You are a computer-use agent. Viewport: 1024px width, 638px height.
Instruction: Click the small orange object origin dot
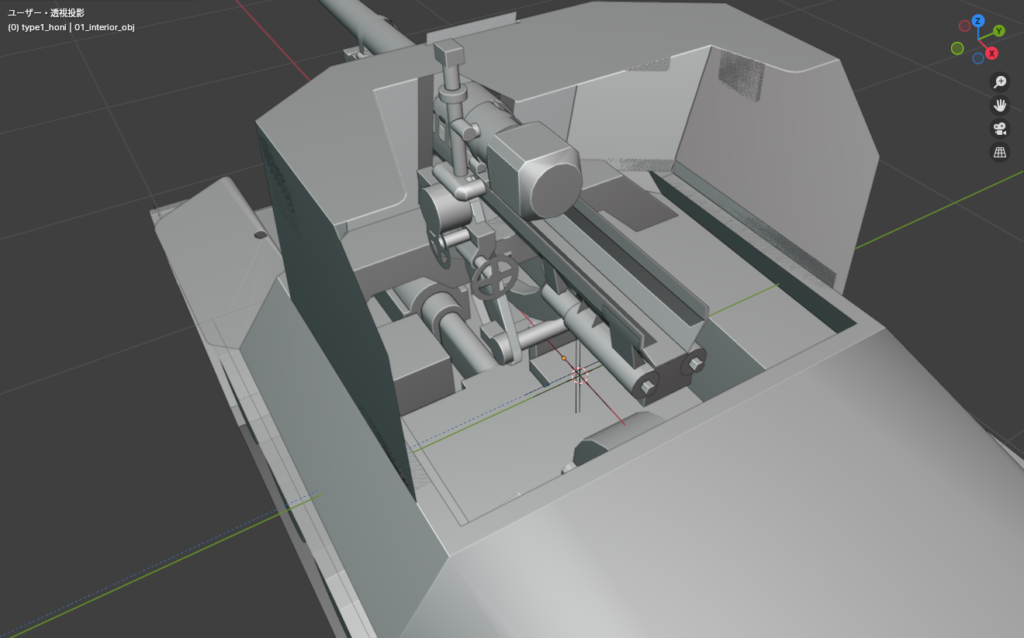564,357
